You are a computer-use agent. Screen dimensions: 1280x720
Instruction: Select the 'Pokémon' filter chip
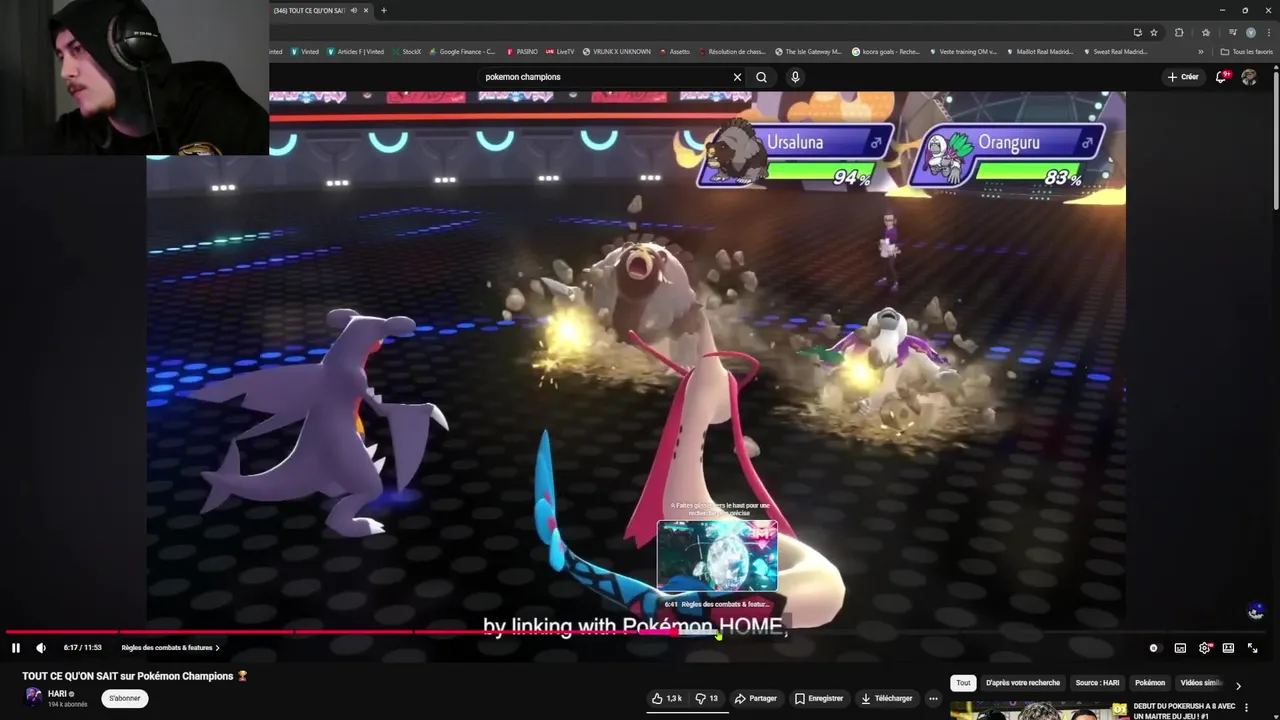point(1150,683)
